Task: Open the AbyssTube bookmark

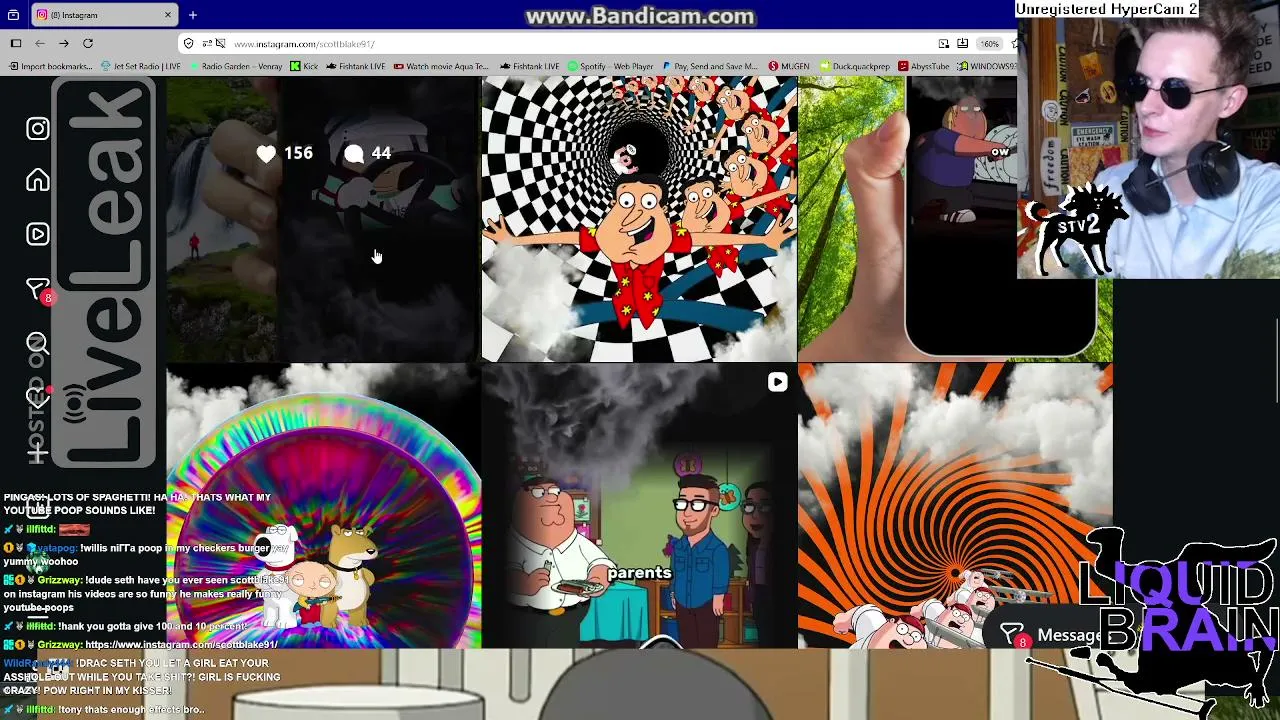Action: point(924,66)
